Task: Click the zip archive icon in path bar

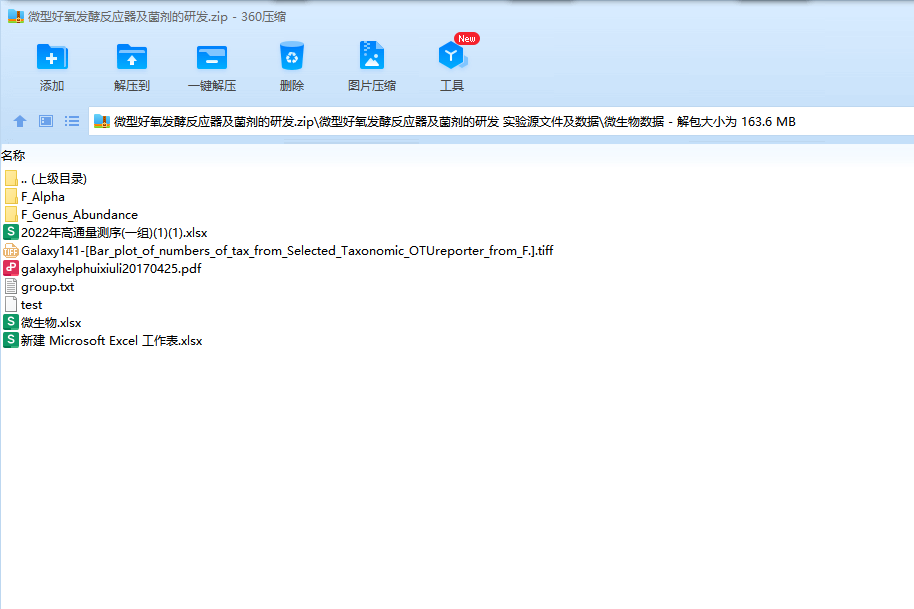Action: (x=102, y=121)
